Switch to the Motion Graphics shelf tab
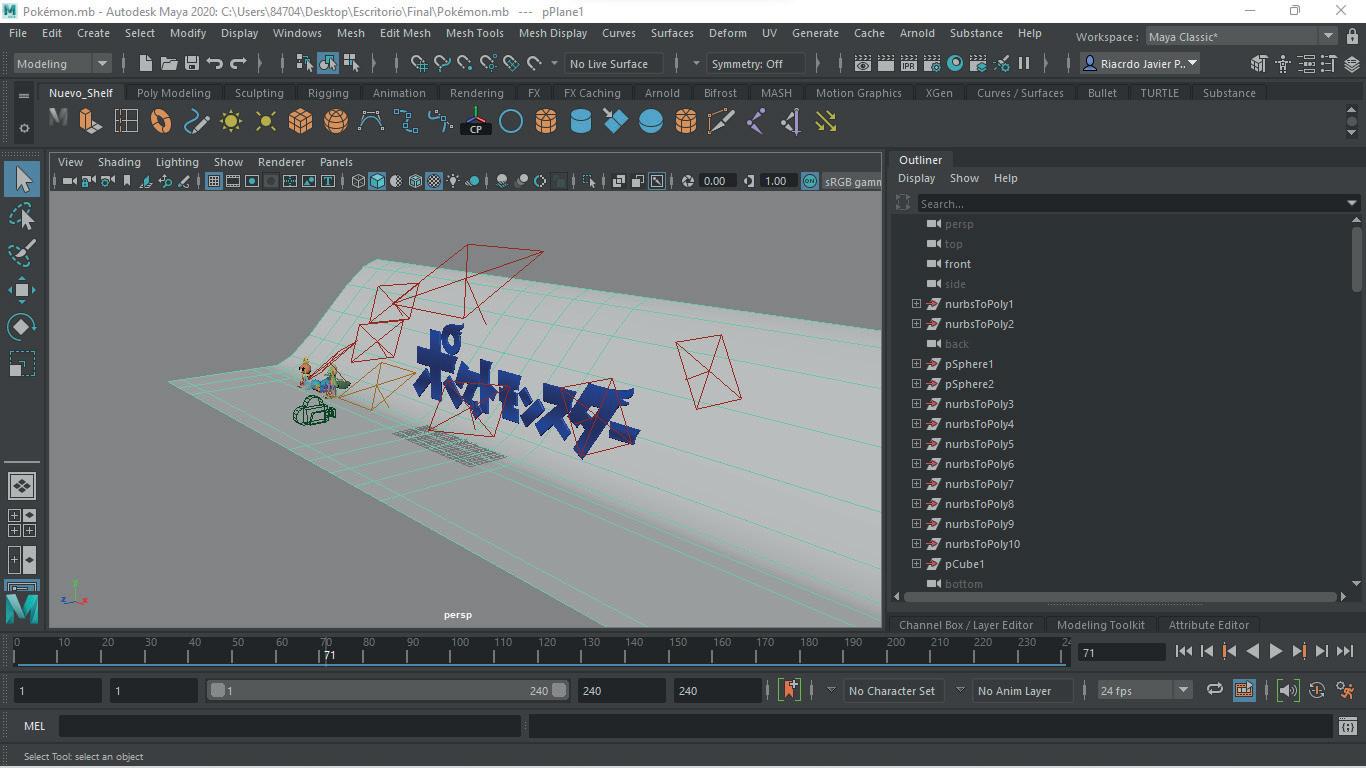Screen dimensions: 1366x768 [x=858, y=93]
